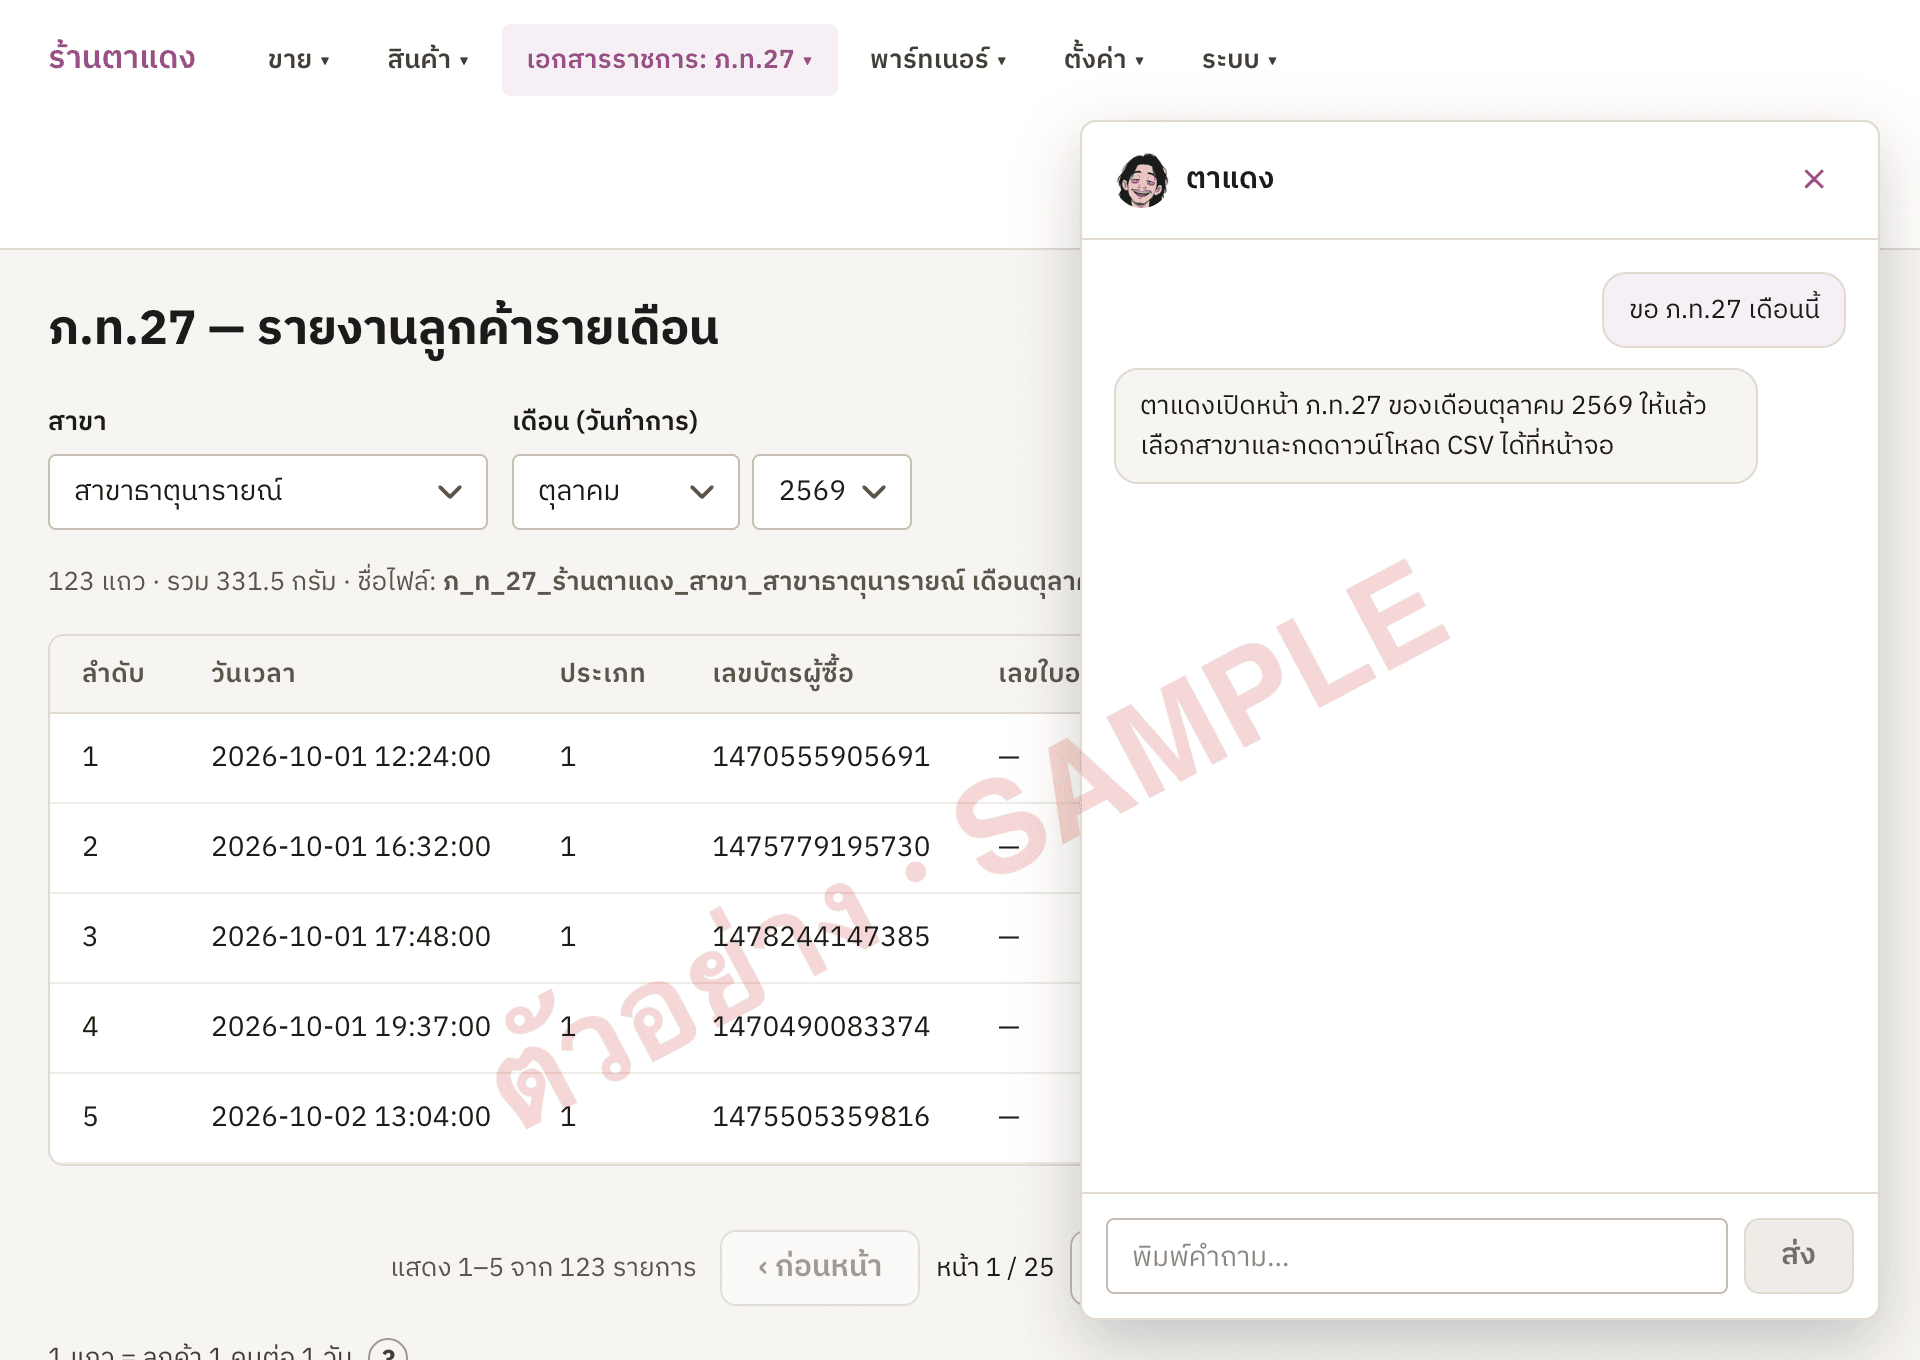The width and height of the screenshot is (1920, 1360).
Task: Select the row dated 2026-10-01 12:24:00
Action: [565, 757]
